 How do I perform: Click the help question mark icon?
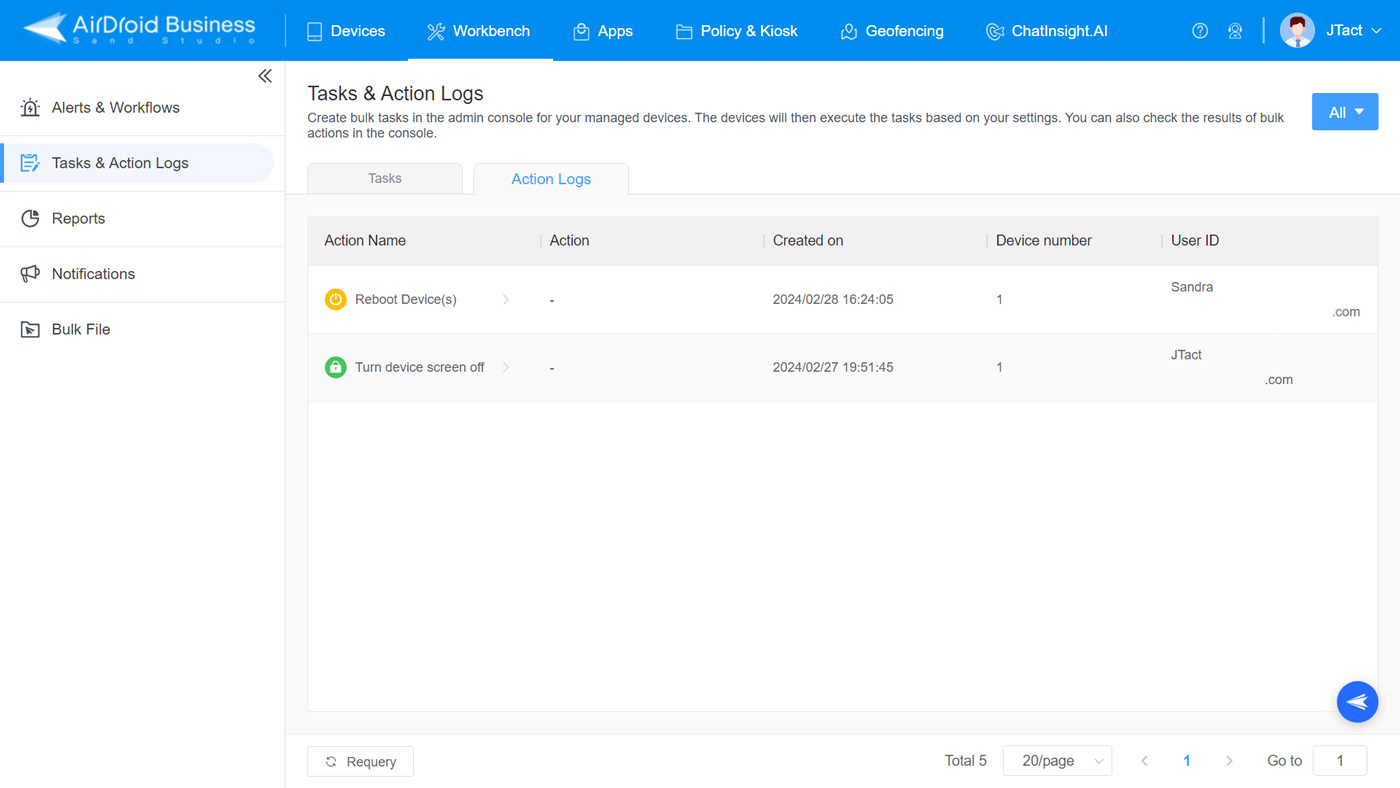tap(1200, 31)
